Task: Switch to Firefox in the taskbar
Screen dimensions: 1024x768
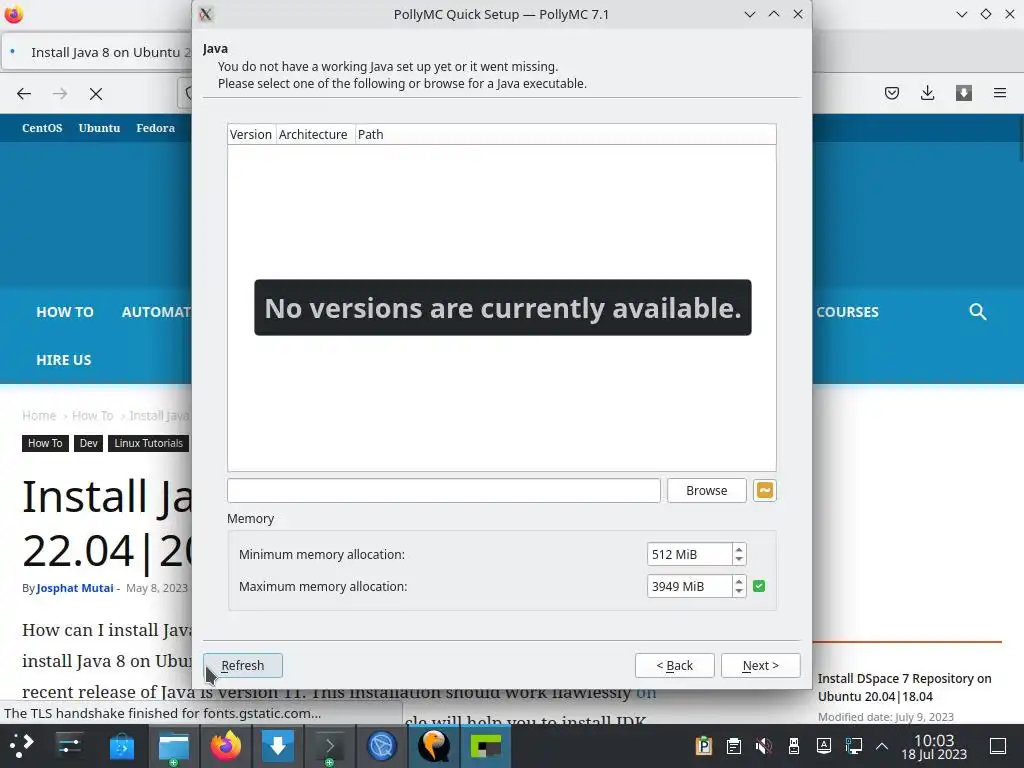Action: coord(225,746)
